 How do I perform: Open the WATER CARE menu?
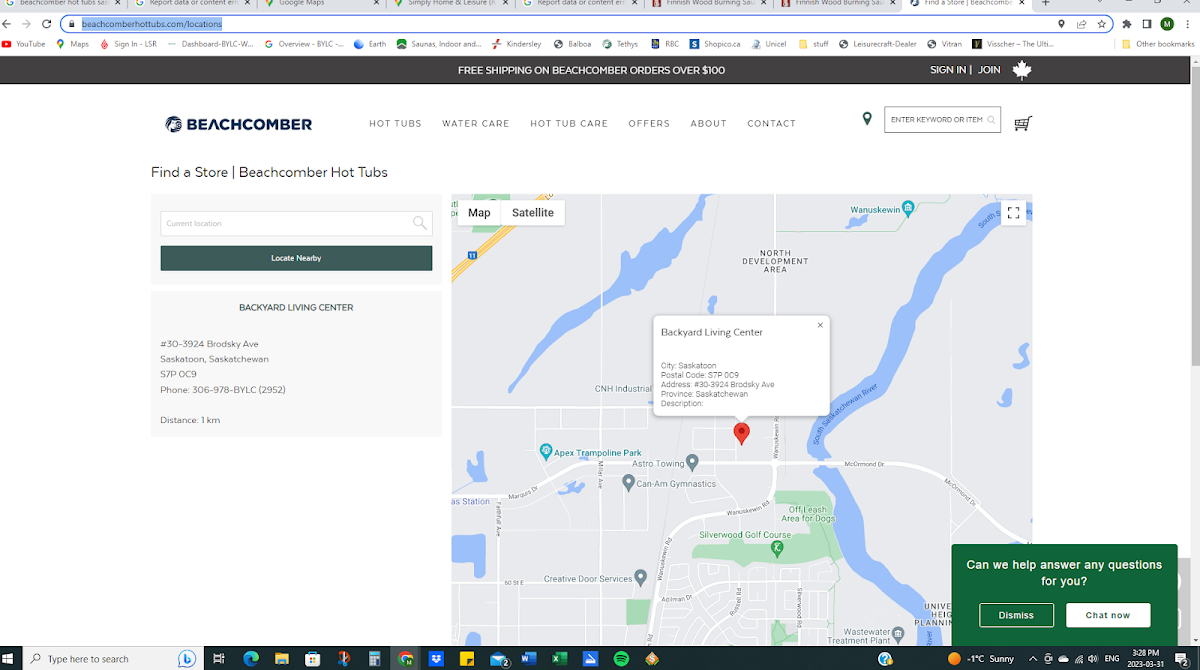[x=476, y=124]
